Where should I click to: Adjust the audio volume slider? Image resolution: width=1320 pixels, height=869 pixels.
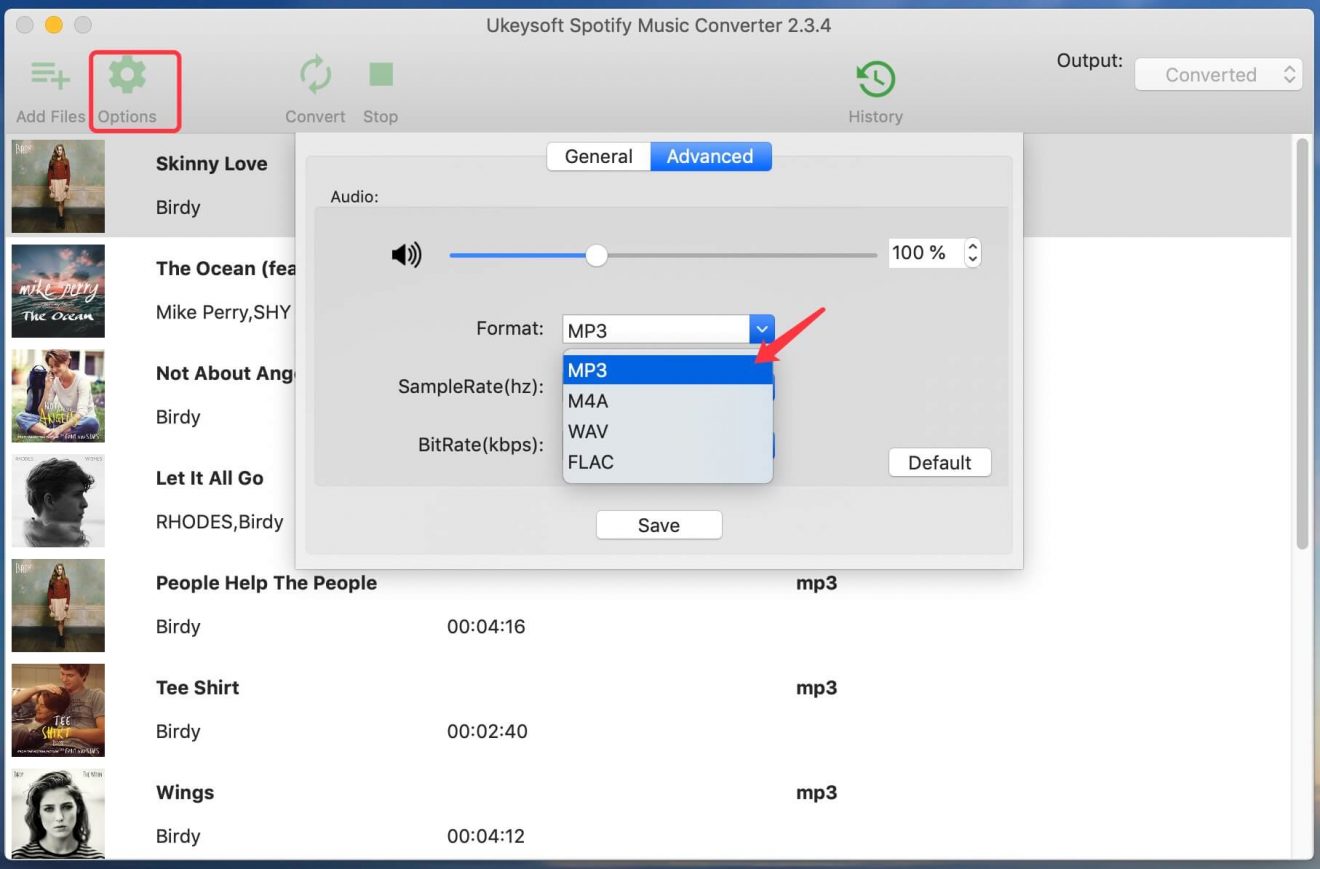[597, 256]
